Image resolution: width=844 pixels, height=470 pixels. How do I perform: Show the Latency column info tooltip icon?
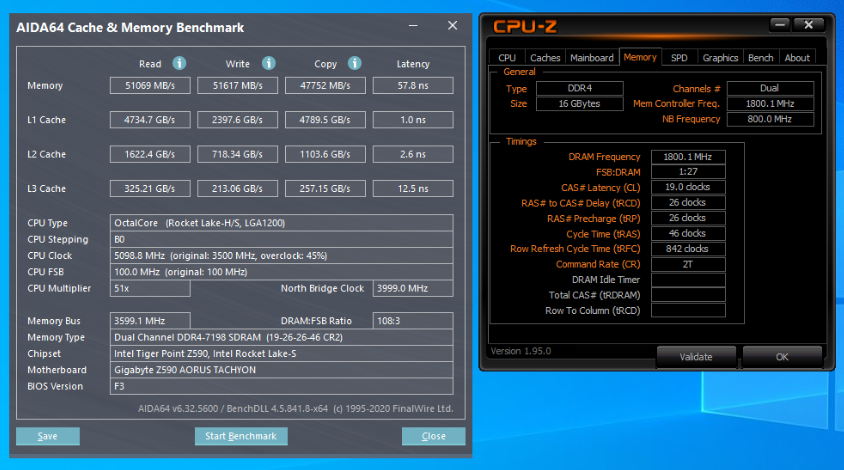click(x=412, y=64)
